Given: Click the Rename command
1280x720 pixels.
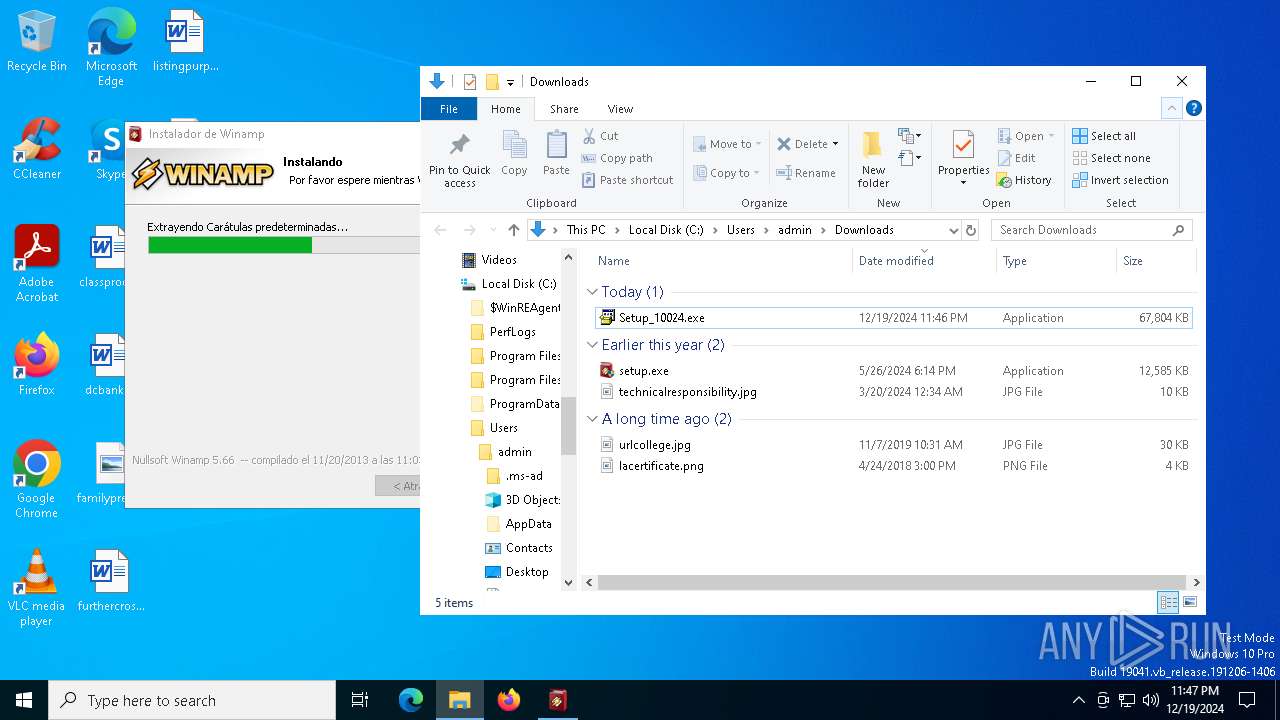Looking at the screenshot, I should click(x=806, y=173).
